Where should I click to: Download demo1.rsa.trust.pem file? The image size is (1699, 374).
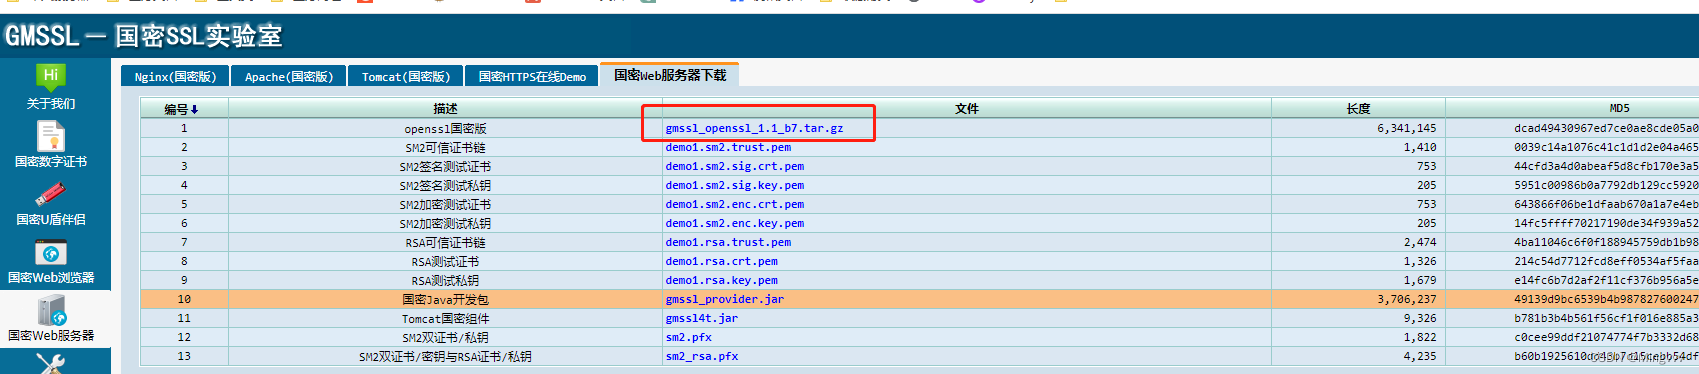pos(728,242)
